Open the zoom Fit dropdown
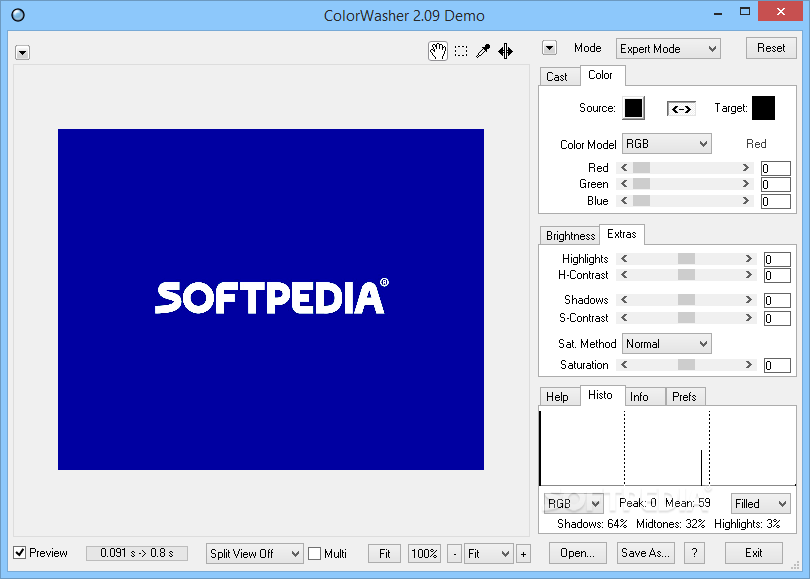810x579 pixels. tap(489, 554)
